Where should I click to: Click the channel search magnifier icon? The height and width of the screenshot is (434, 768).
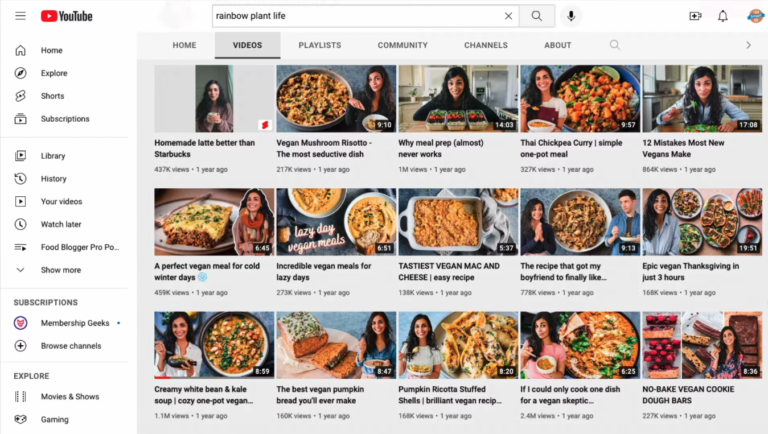tap(615, 45)
